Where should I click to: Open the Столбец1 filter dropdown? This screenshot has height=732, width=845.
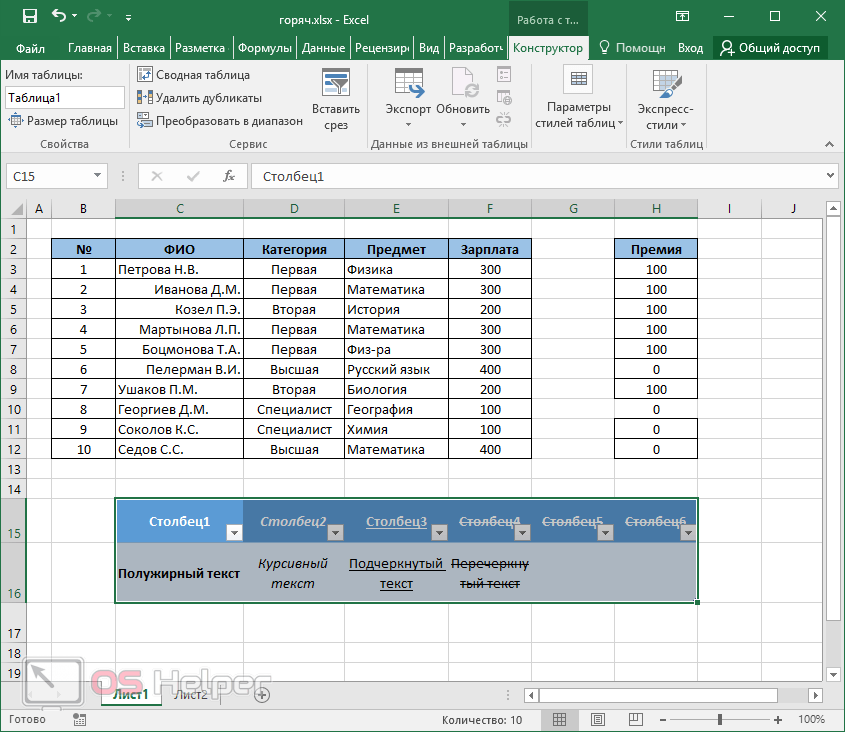[233, 532]
